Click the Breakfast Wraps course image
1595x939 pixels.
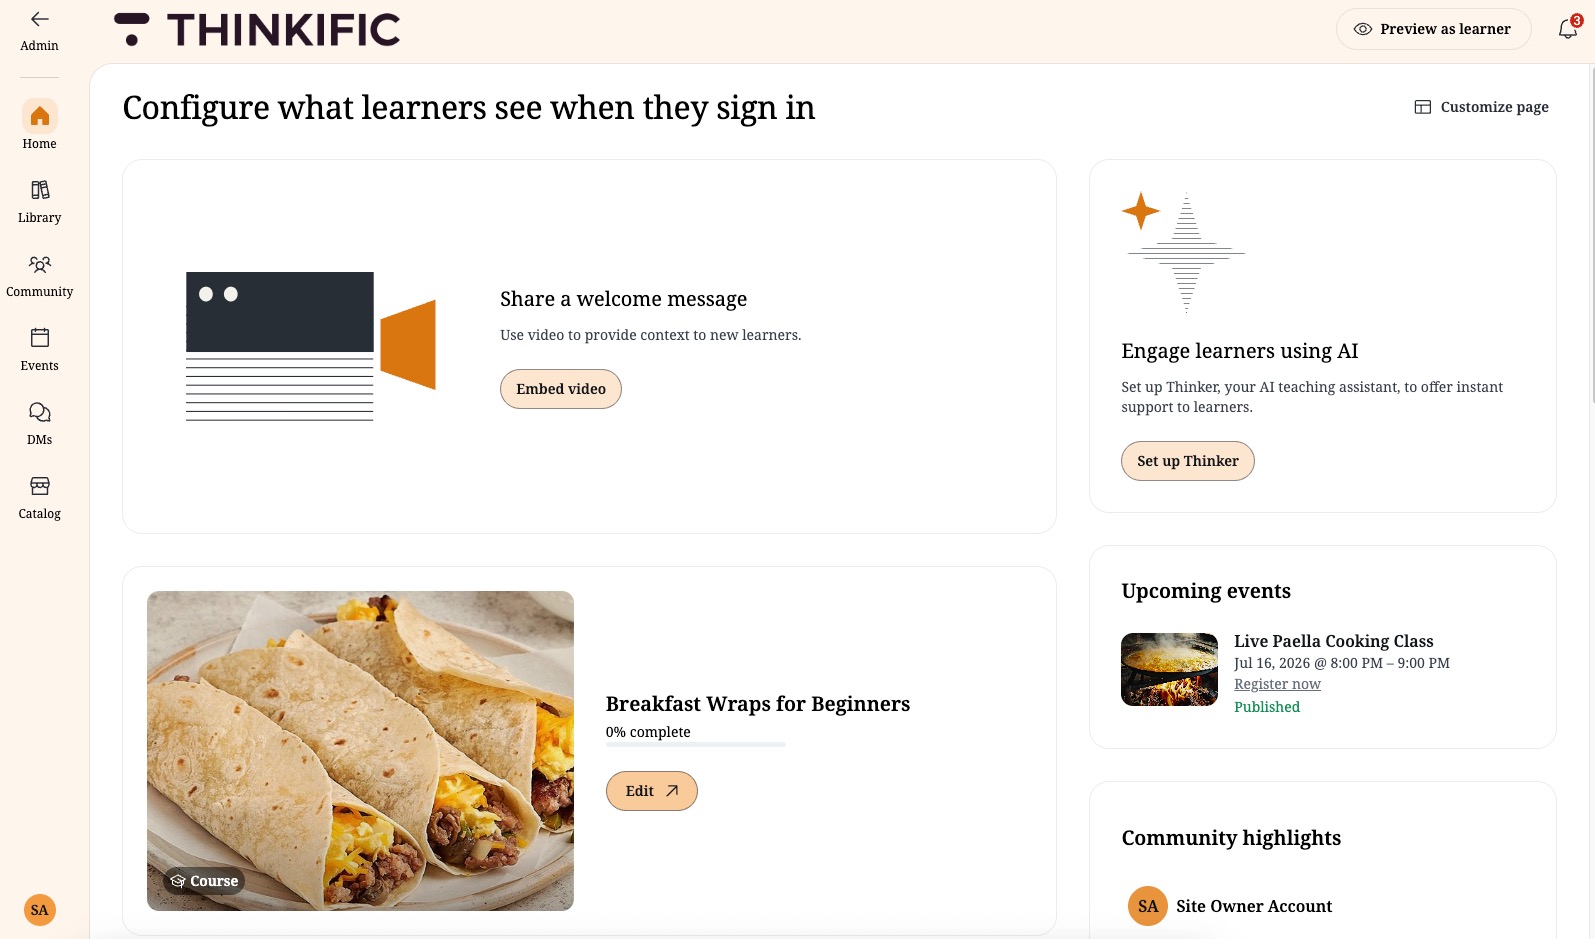(360, 751)
